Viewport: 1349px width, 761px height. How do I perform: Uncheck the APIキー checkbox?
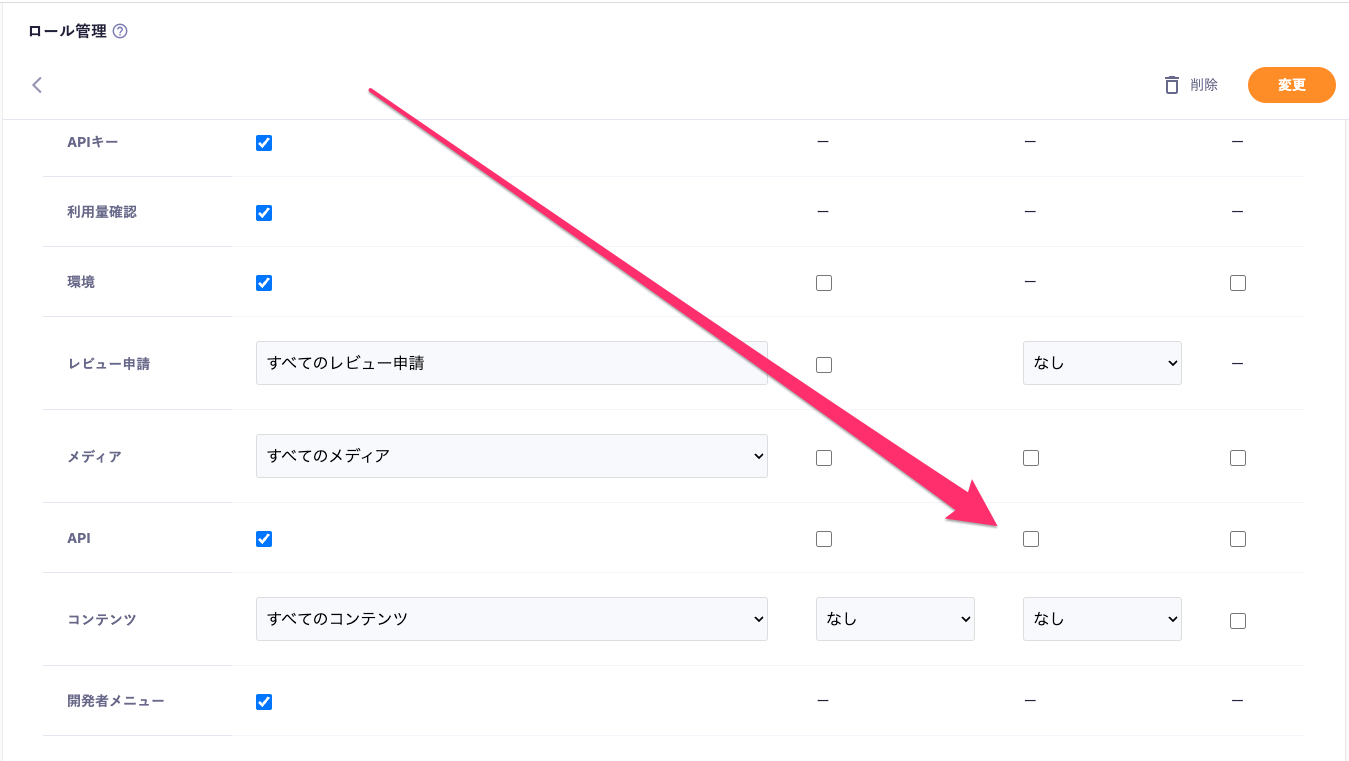pos(264,143)
